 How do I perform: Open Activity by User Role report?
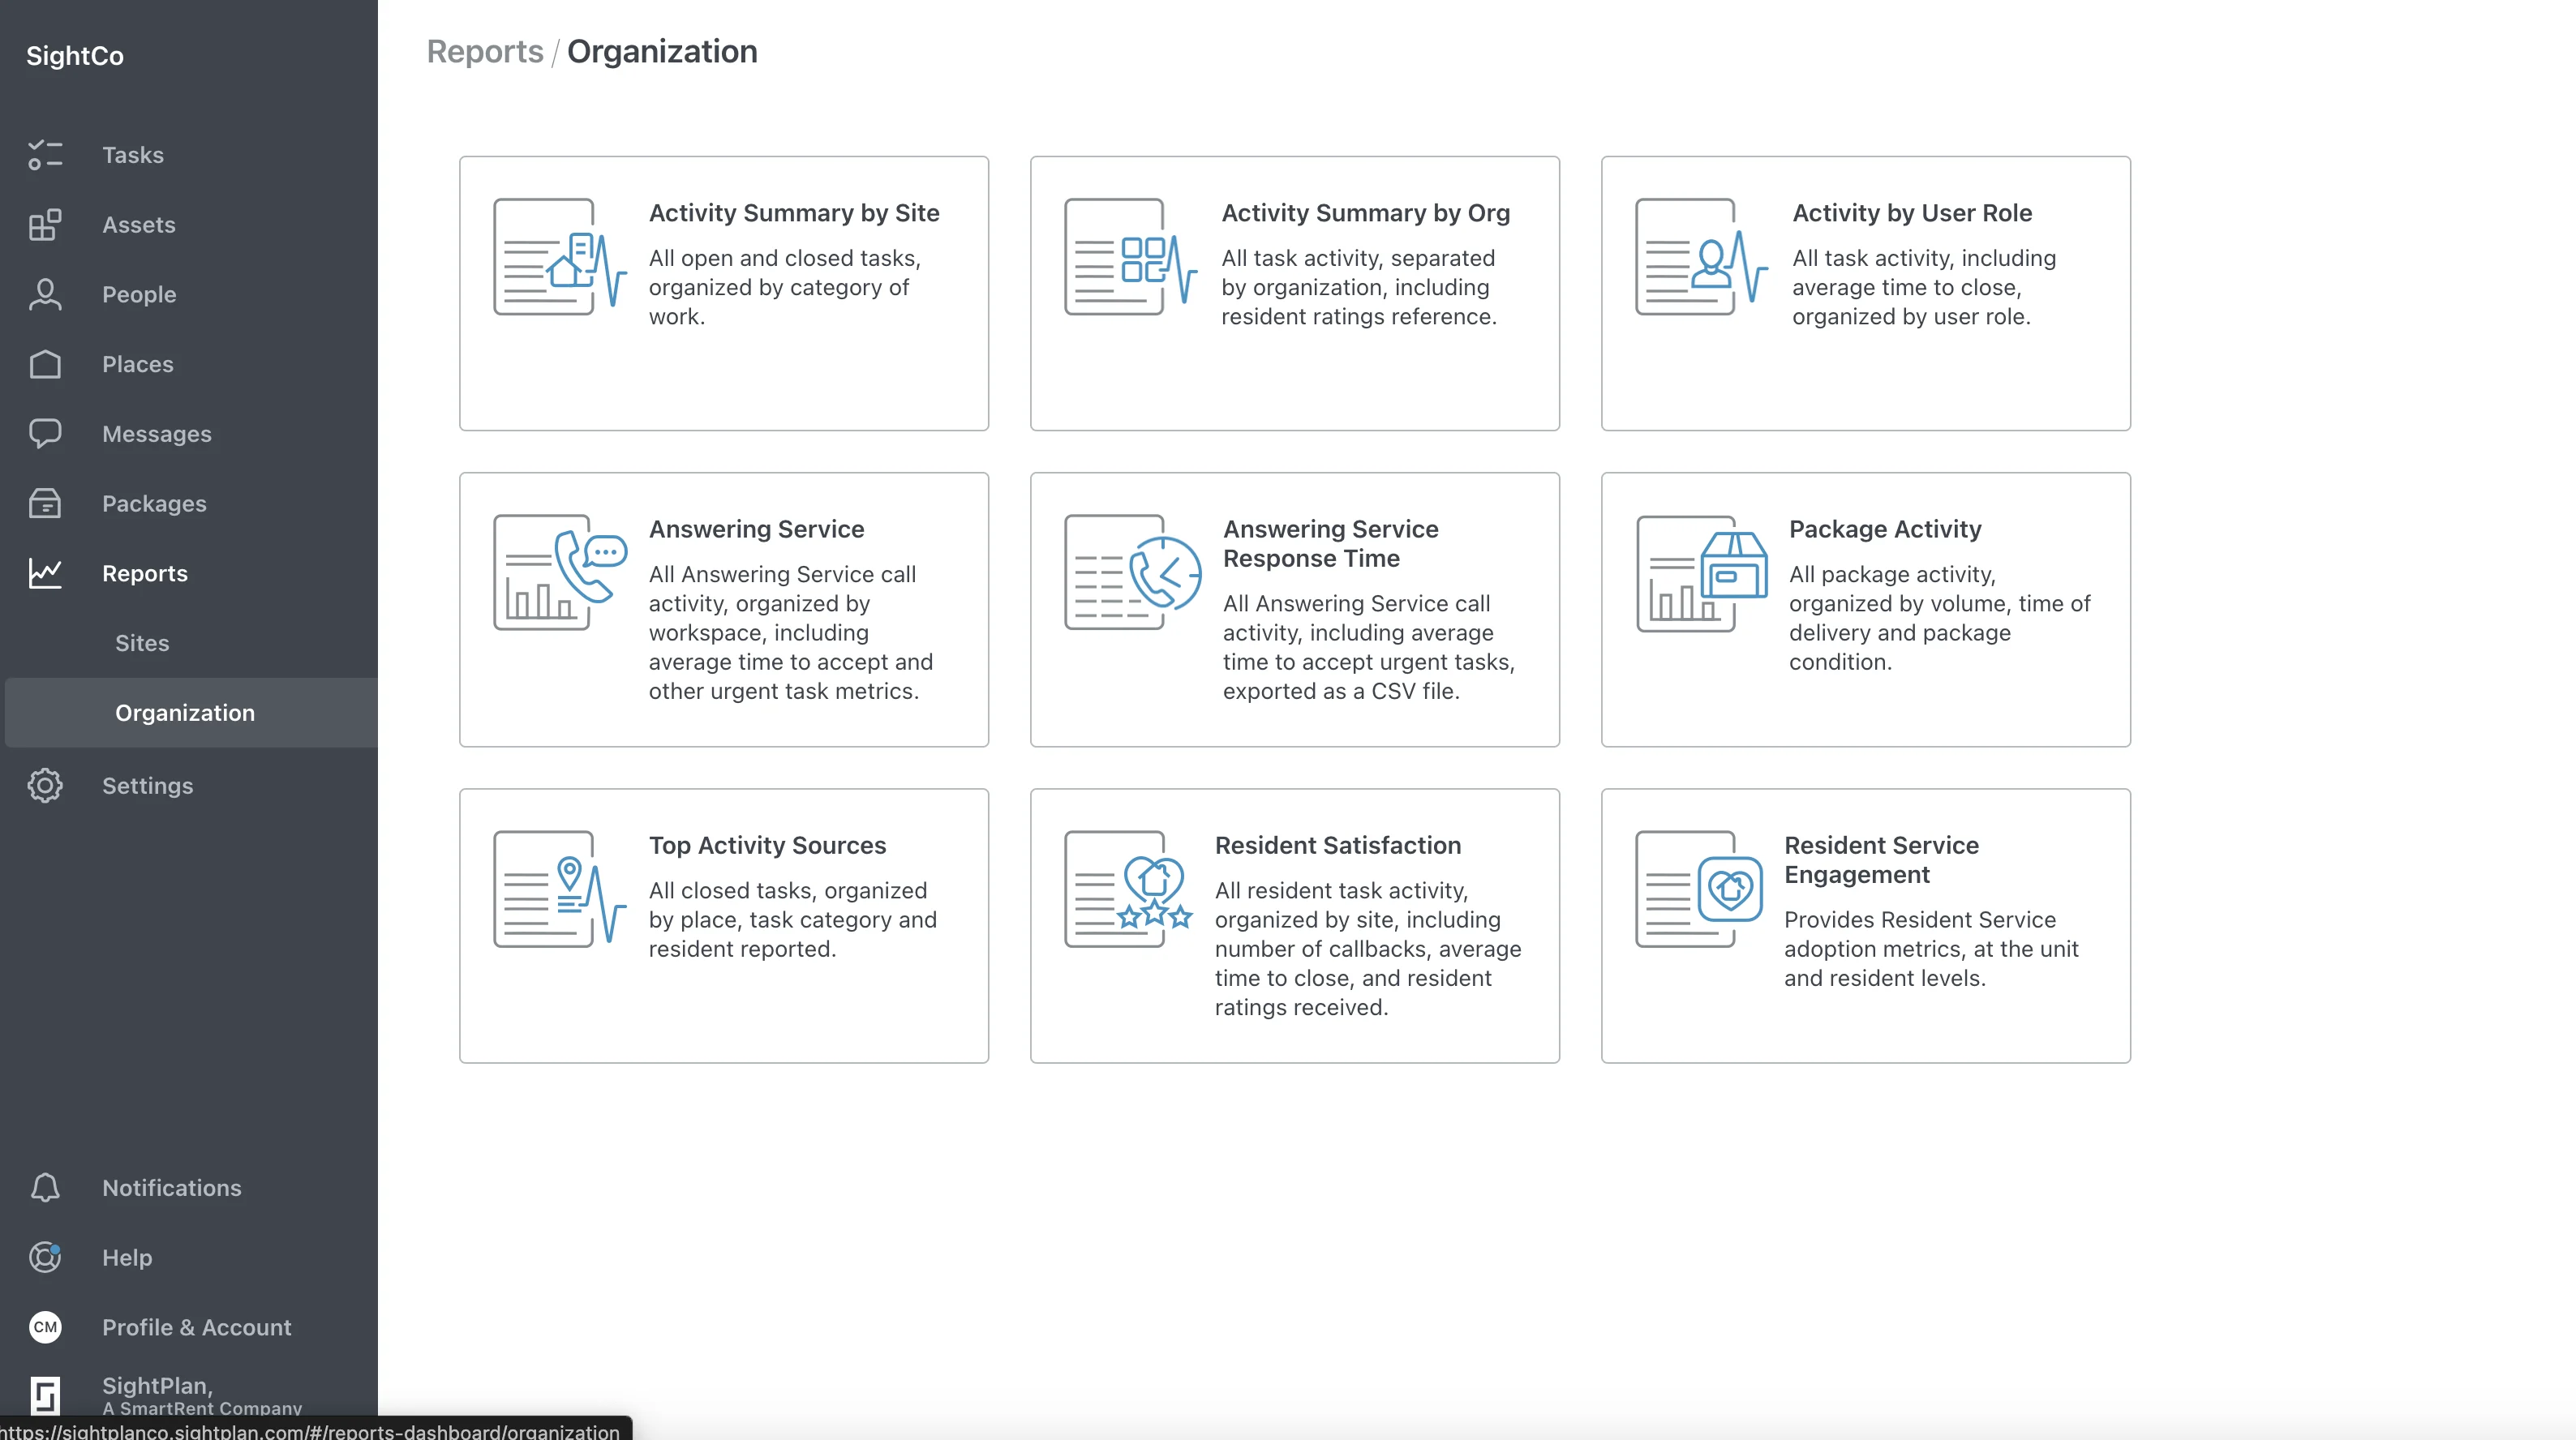pos(1912,213)
